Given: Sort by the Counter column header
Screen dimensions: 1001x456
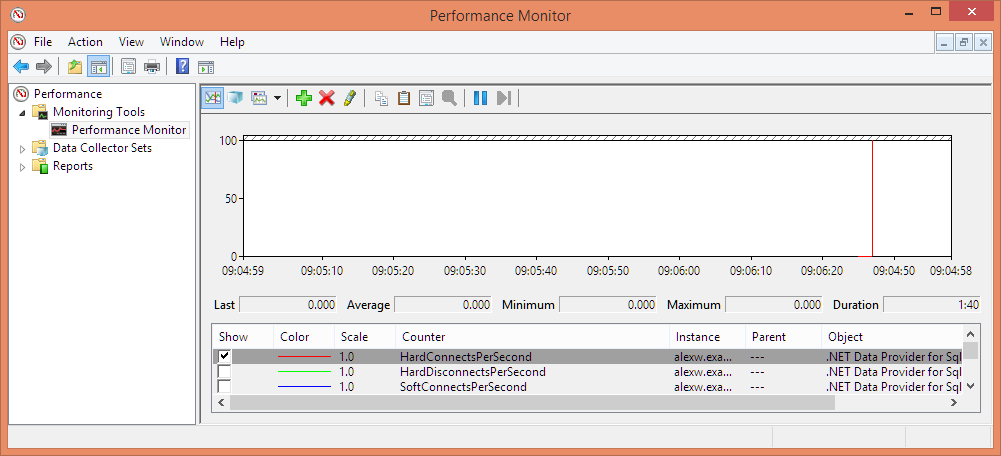Looking at the screenshot, I should click(532, 337).
